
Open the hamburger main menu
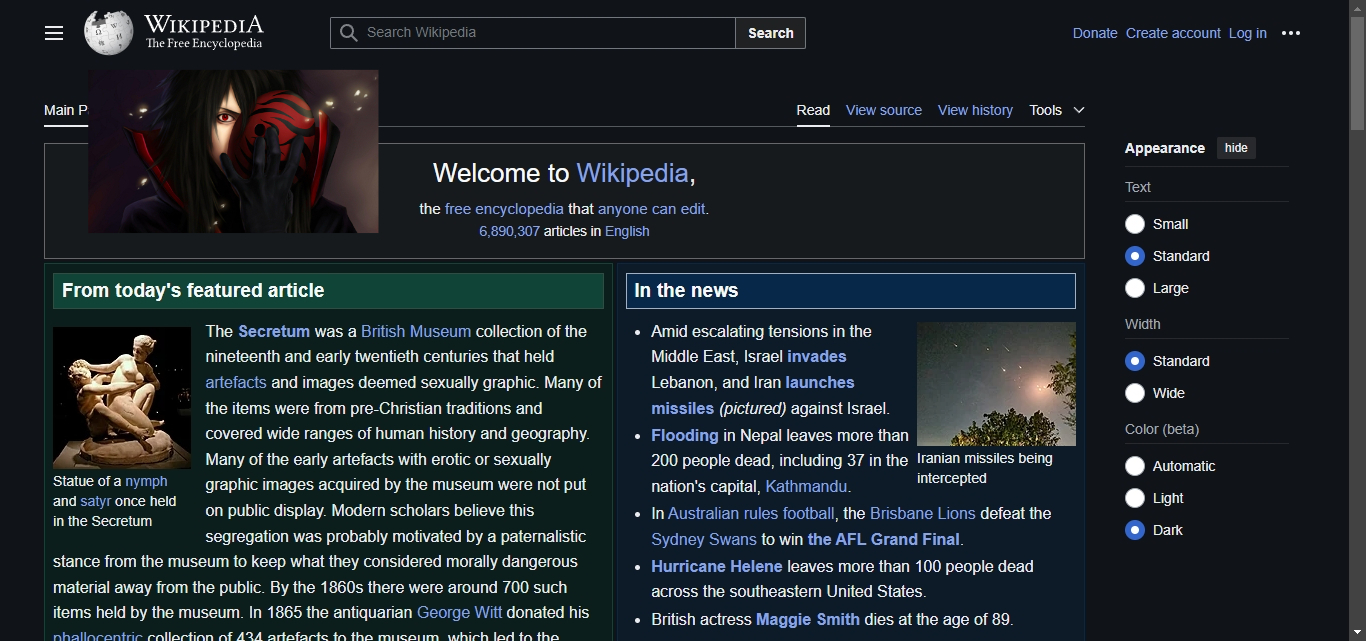[54, 33]
